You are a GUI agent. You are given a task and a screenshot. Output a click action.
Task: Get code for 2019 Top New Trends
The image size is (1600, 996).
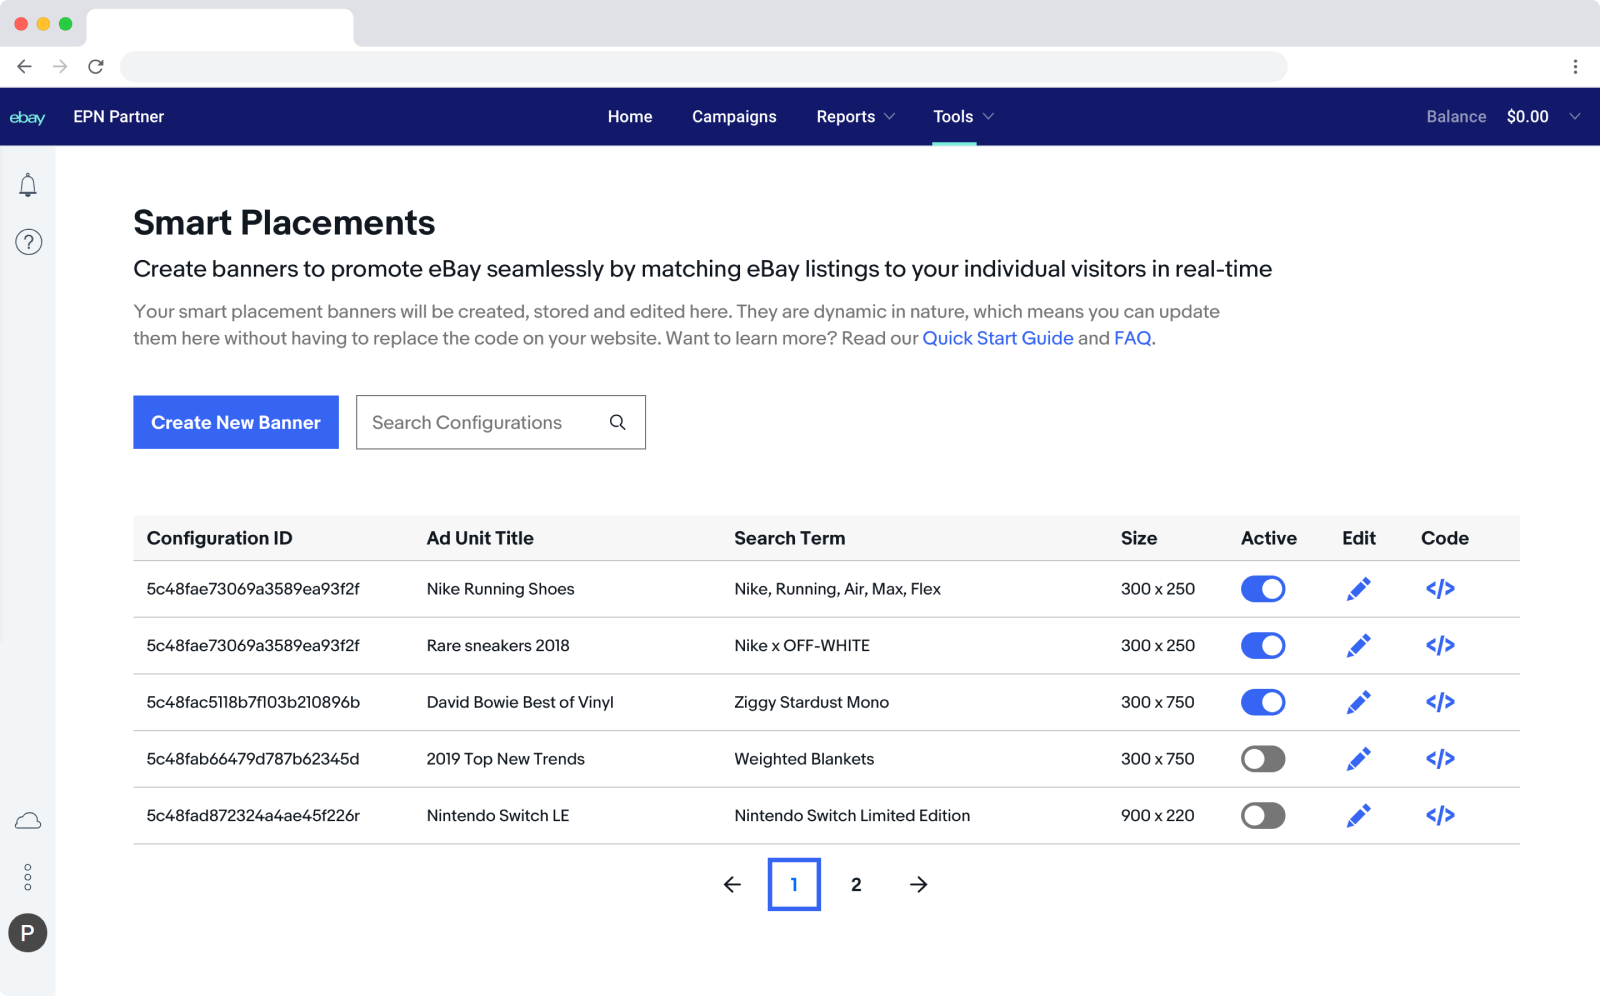tap(1440, 759)
